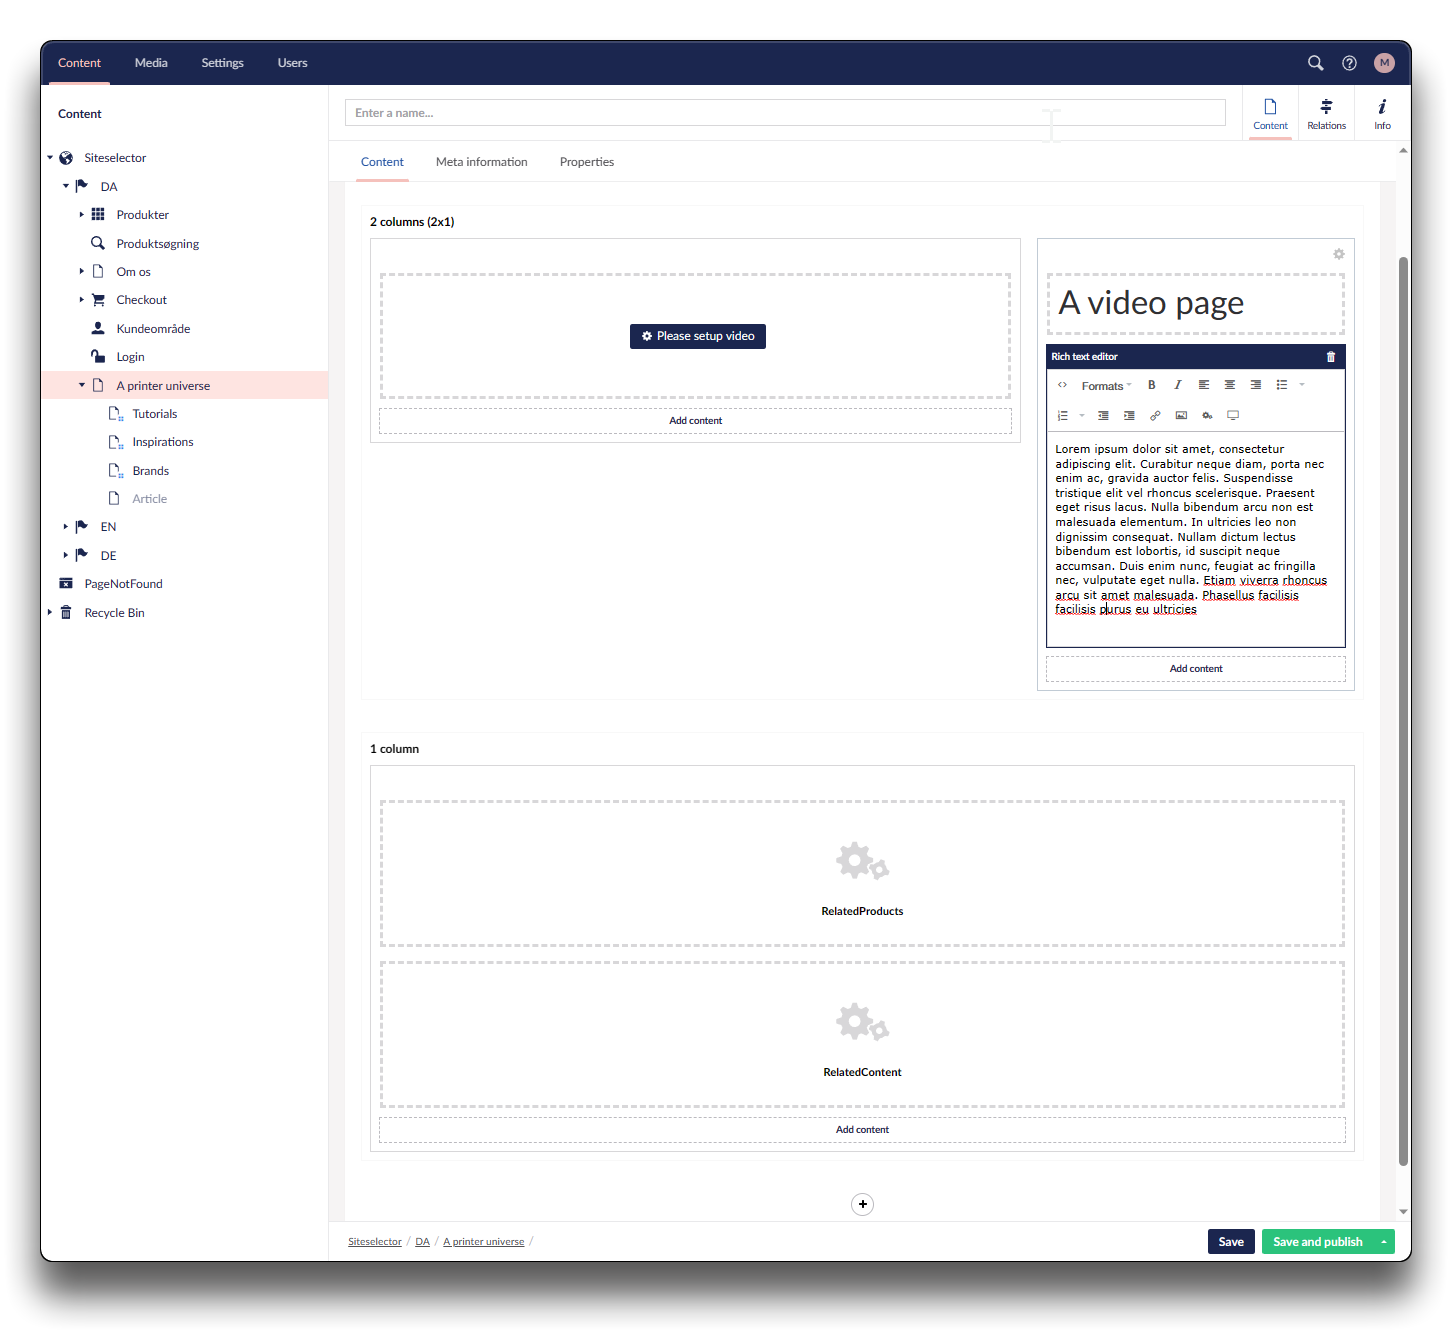1452x1334 pixels.
Task: Click the round plus to add row
Action: coord(862,1204)
